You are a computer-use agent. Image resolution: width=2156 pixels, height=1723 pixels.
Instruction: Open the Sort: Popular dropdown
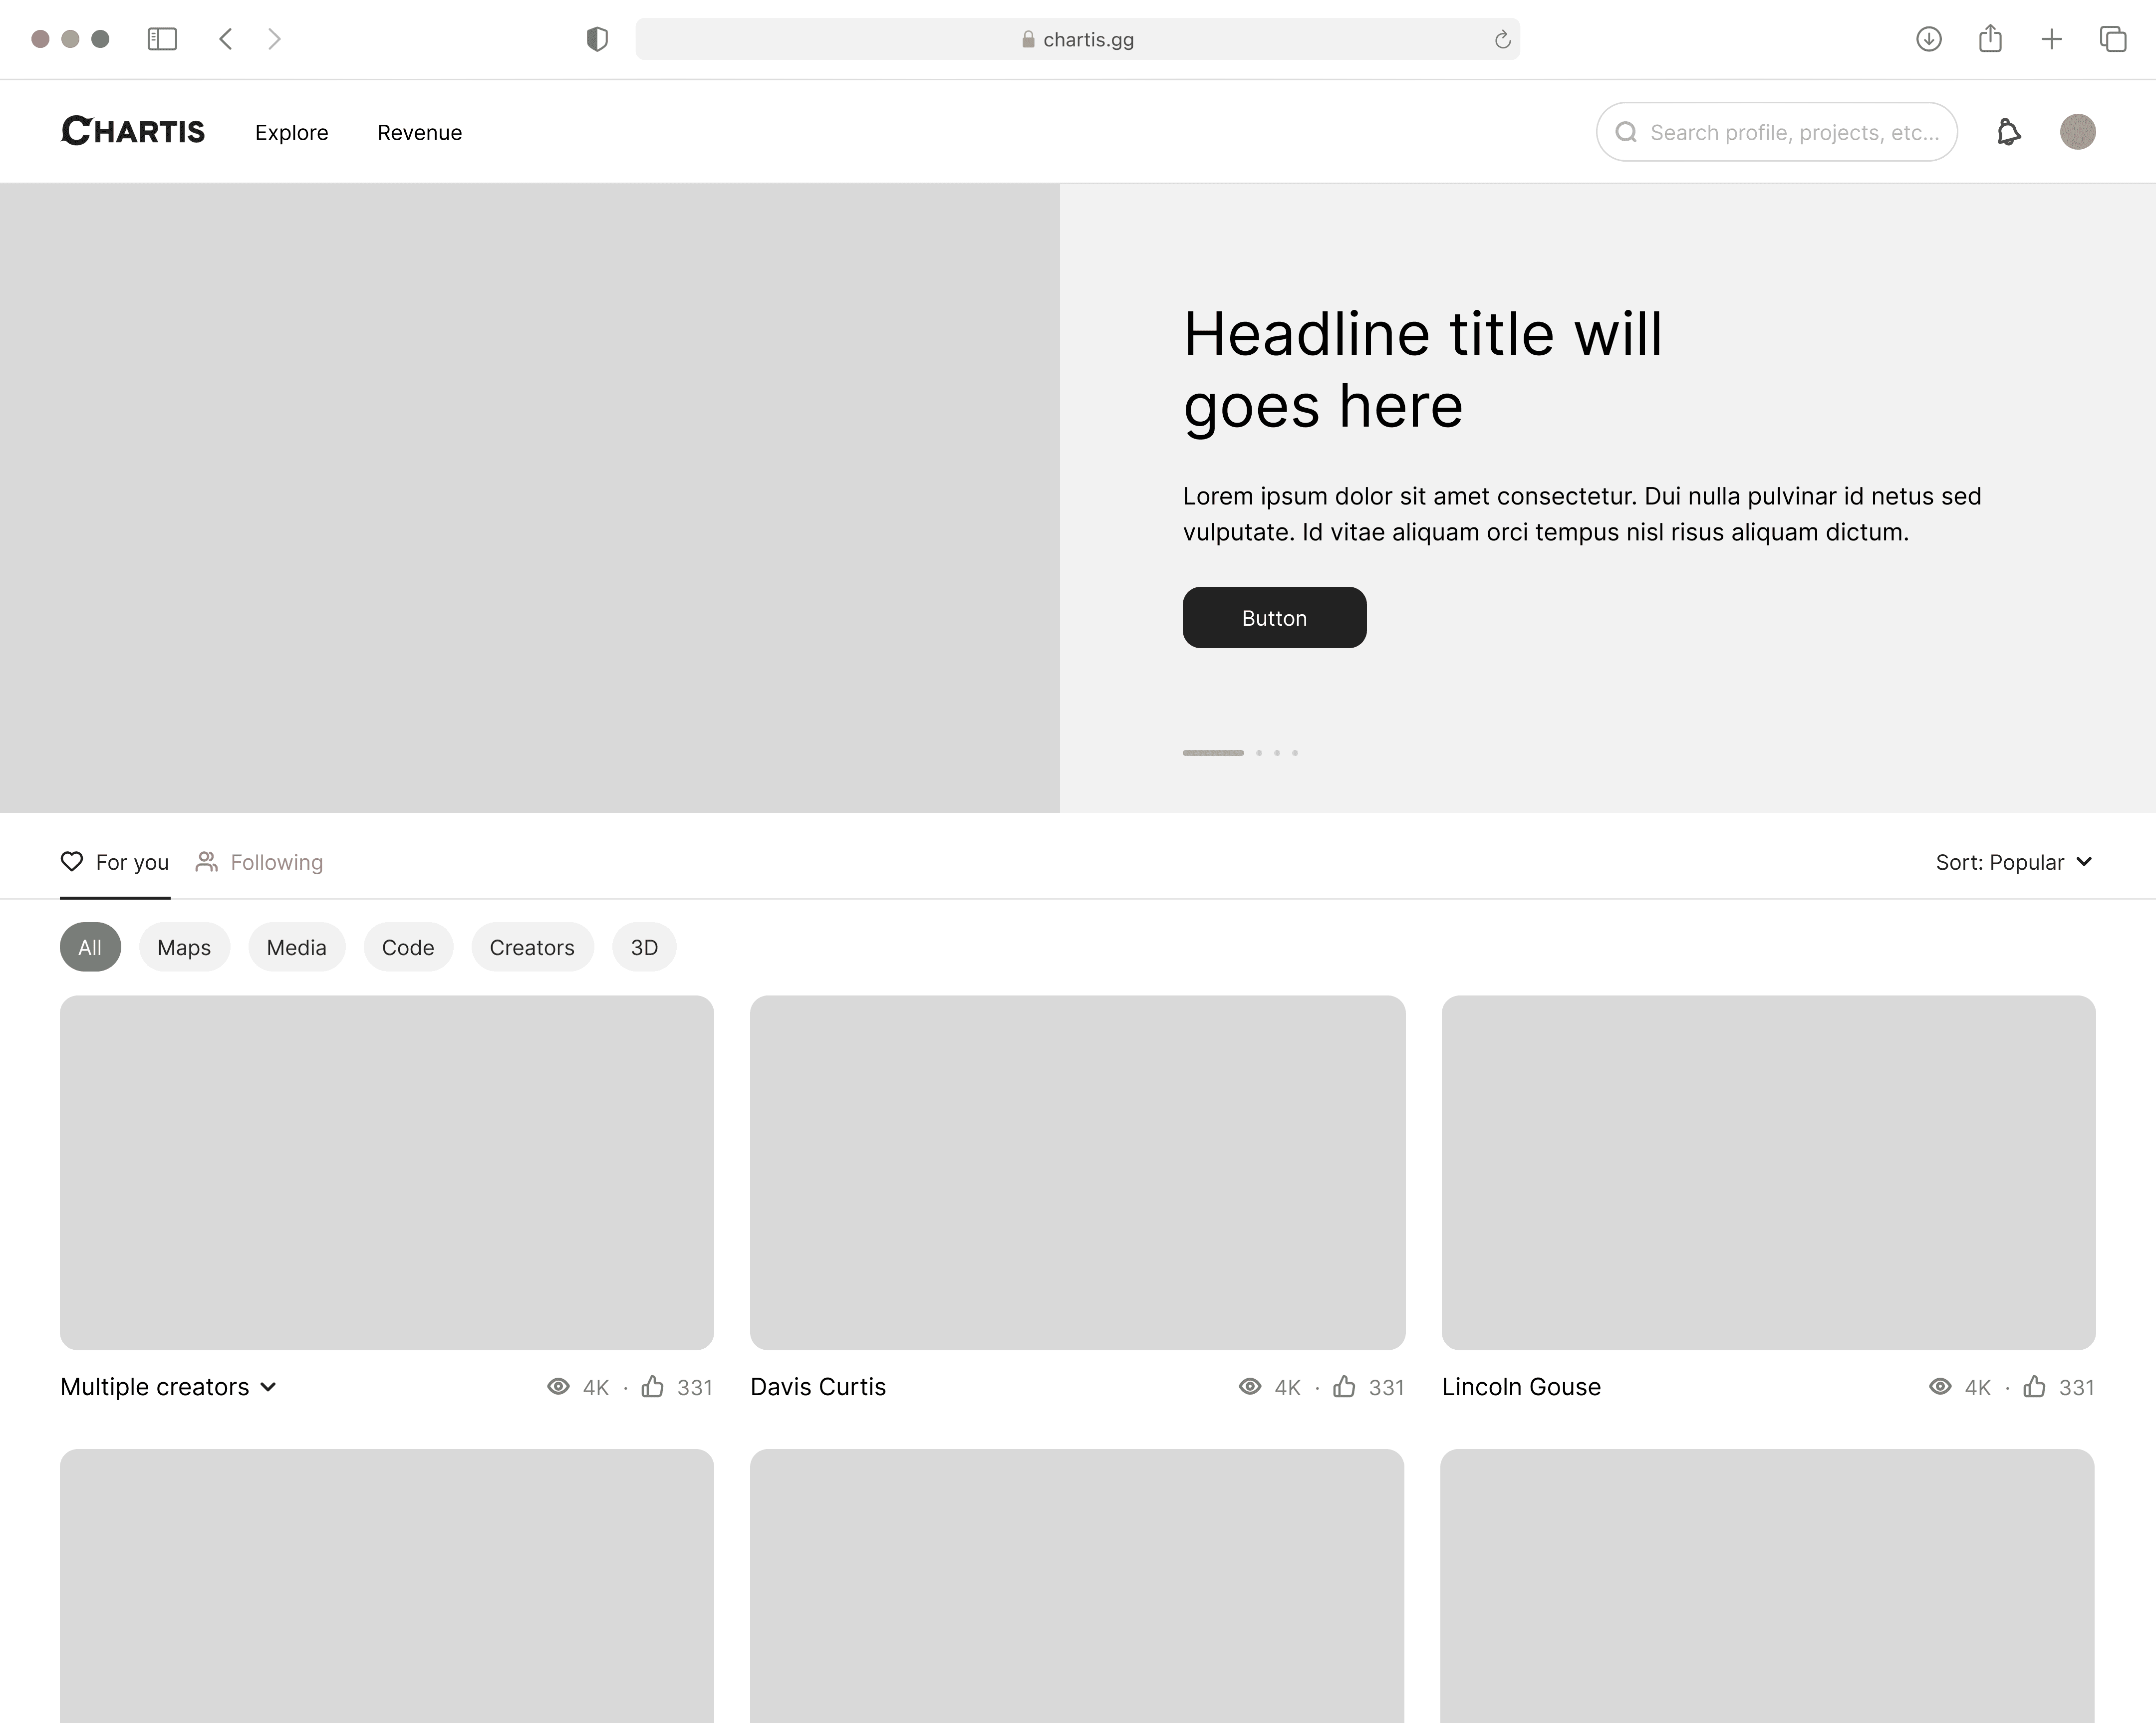click(x=2013, y=862)
